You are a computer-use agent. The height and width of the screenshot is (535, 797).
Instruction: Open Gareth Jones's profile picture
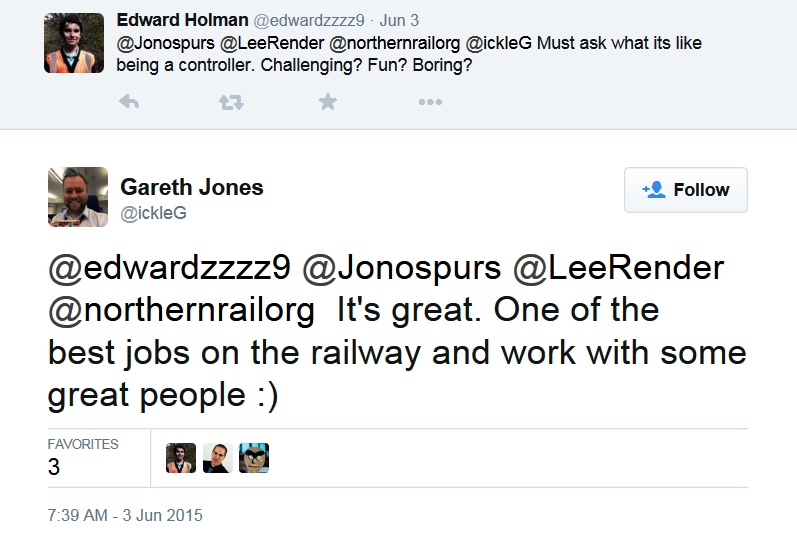(77, 197)
